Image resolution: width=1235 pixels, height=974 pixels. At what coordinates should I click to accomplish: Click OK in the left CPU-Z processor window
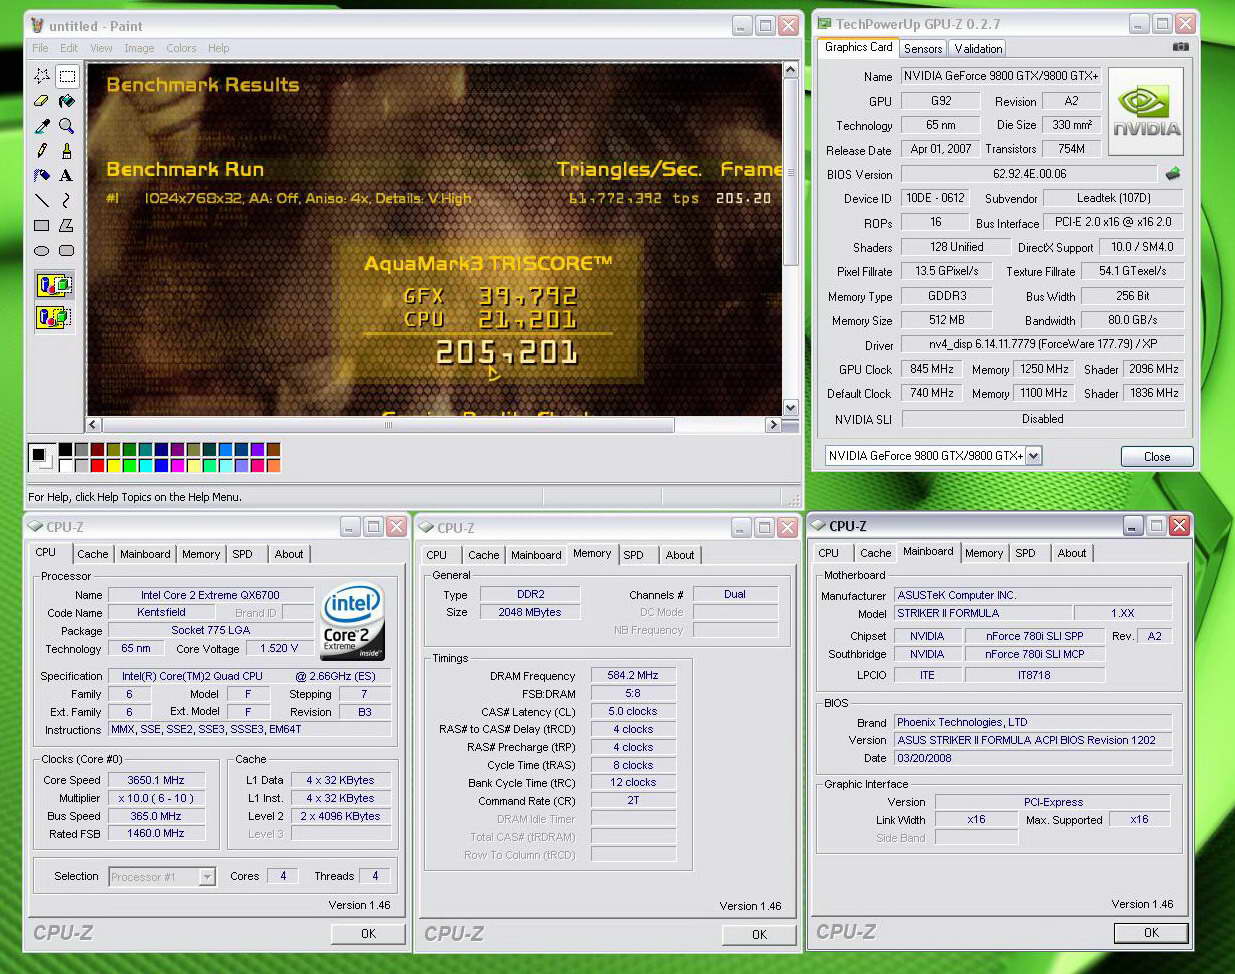[368, 934]
